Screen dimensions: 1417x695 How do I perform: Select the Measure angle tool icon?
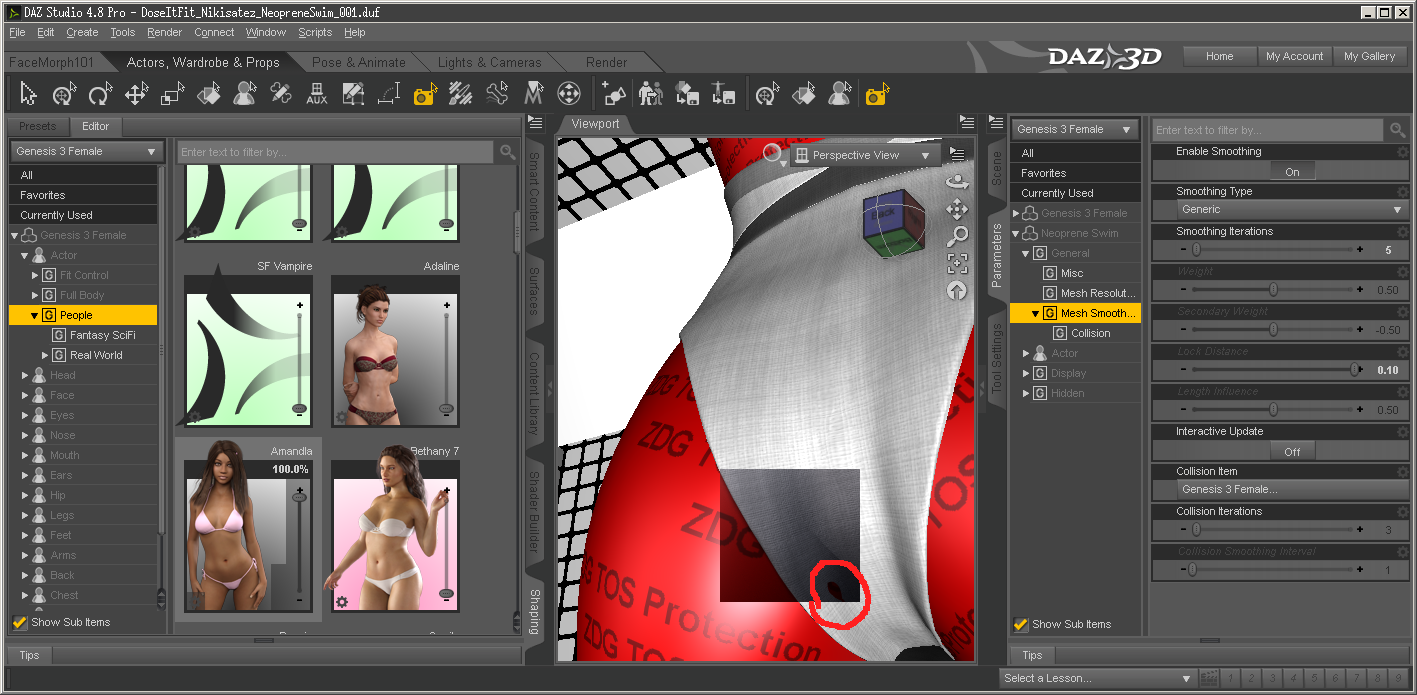point(389,95)
